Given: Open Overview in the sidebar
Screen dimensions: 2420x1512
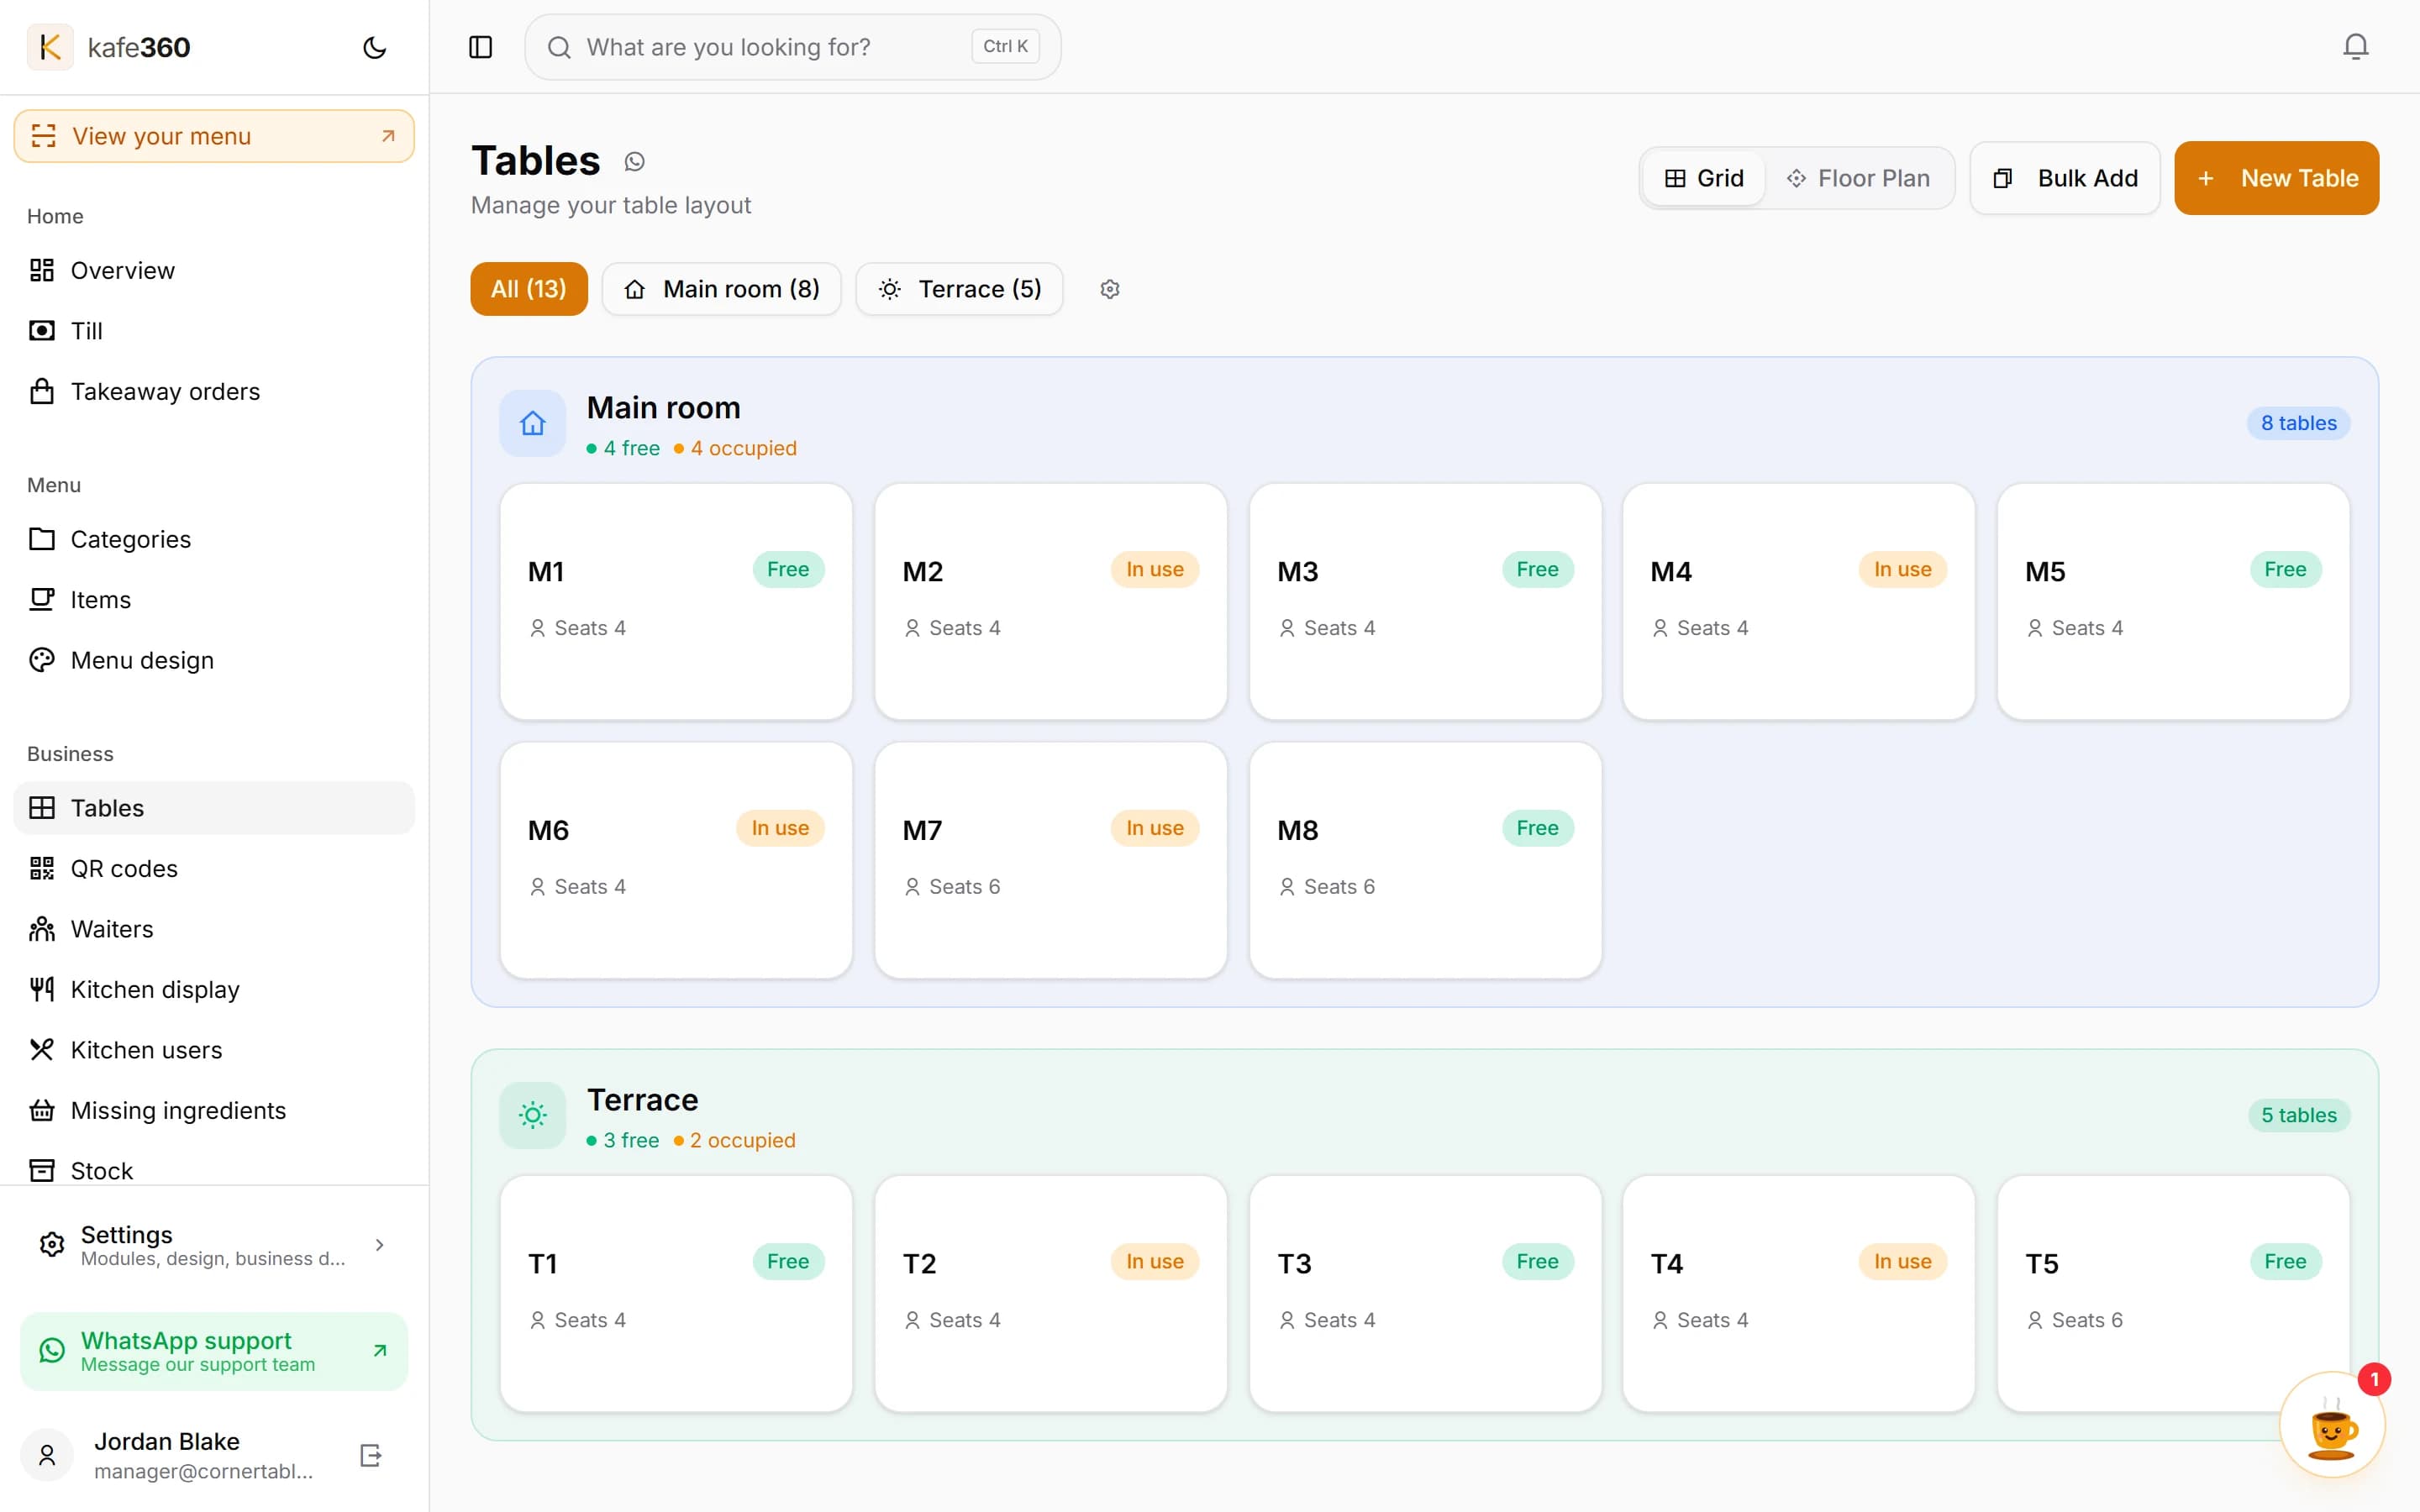Looking at the screenshot, I should tap(214, 270).
